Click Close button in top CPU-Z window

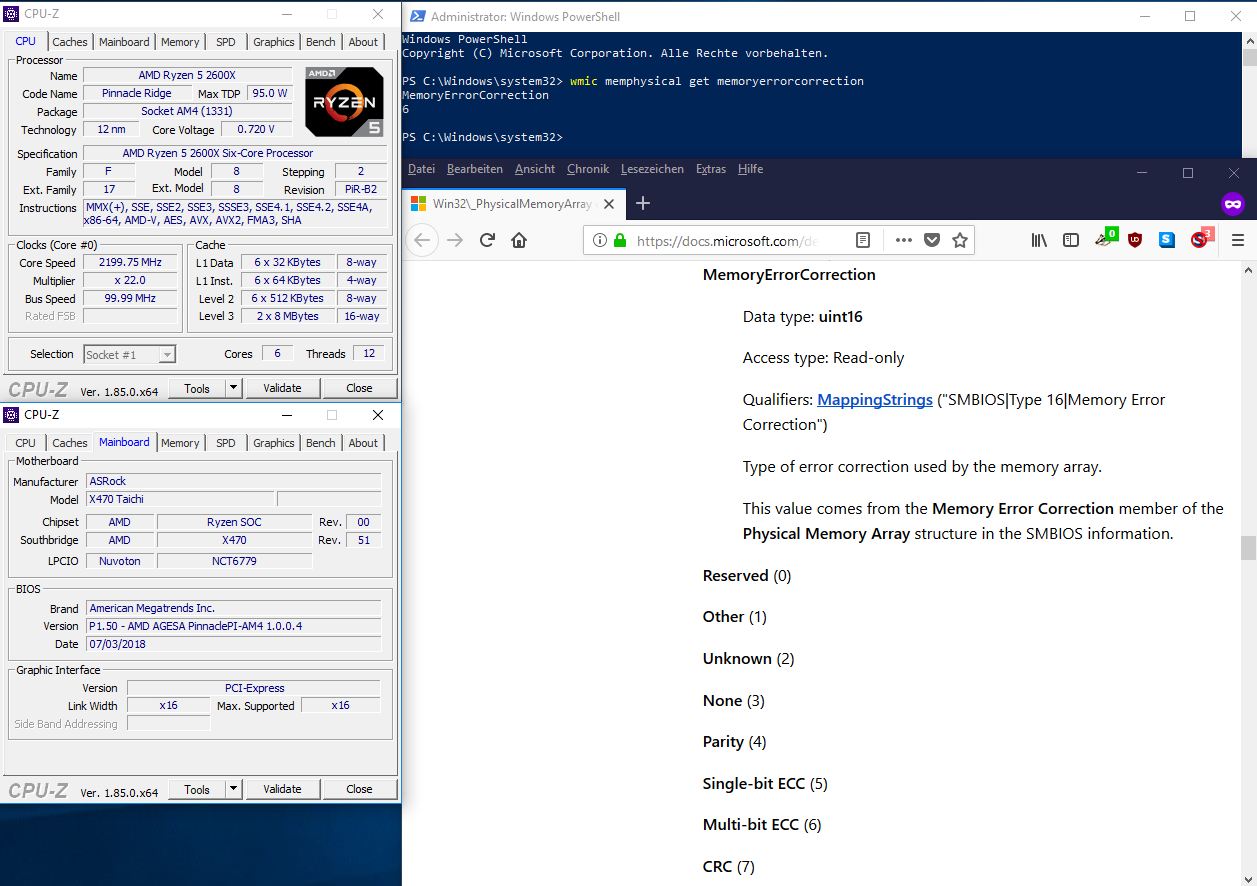click(359, 388)
